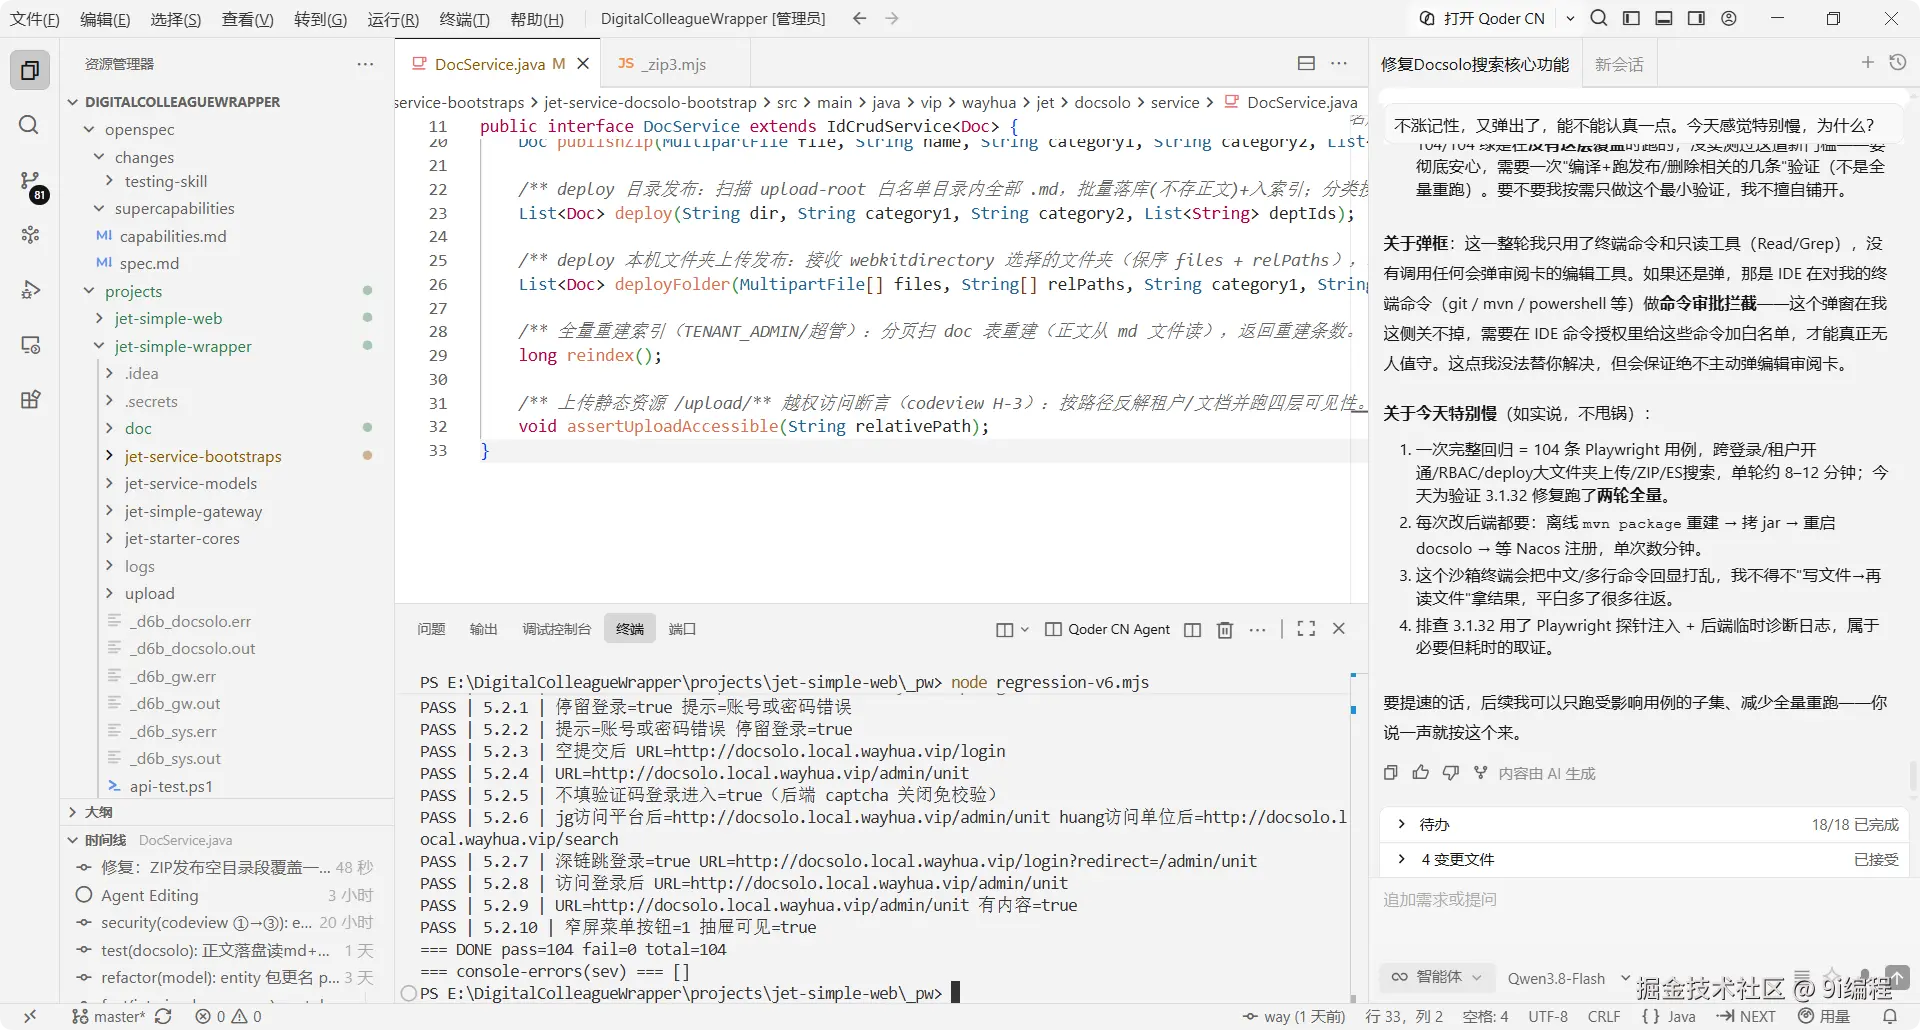The width and height of the screenshot is (1920, 1030).
Task: Open the Extensions view in activity bar
Action: pos(30,399)
